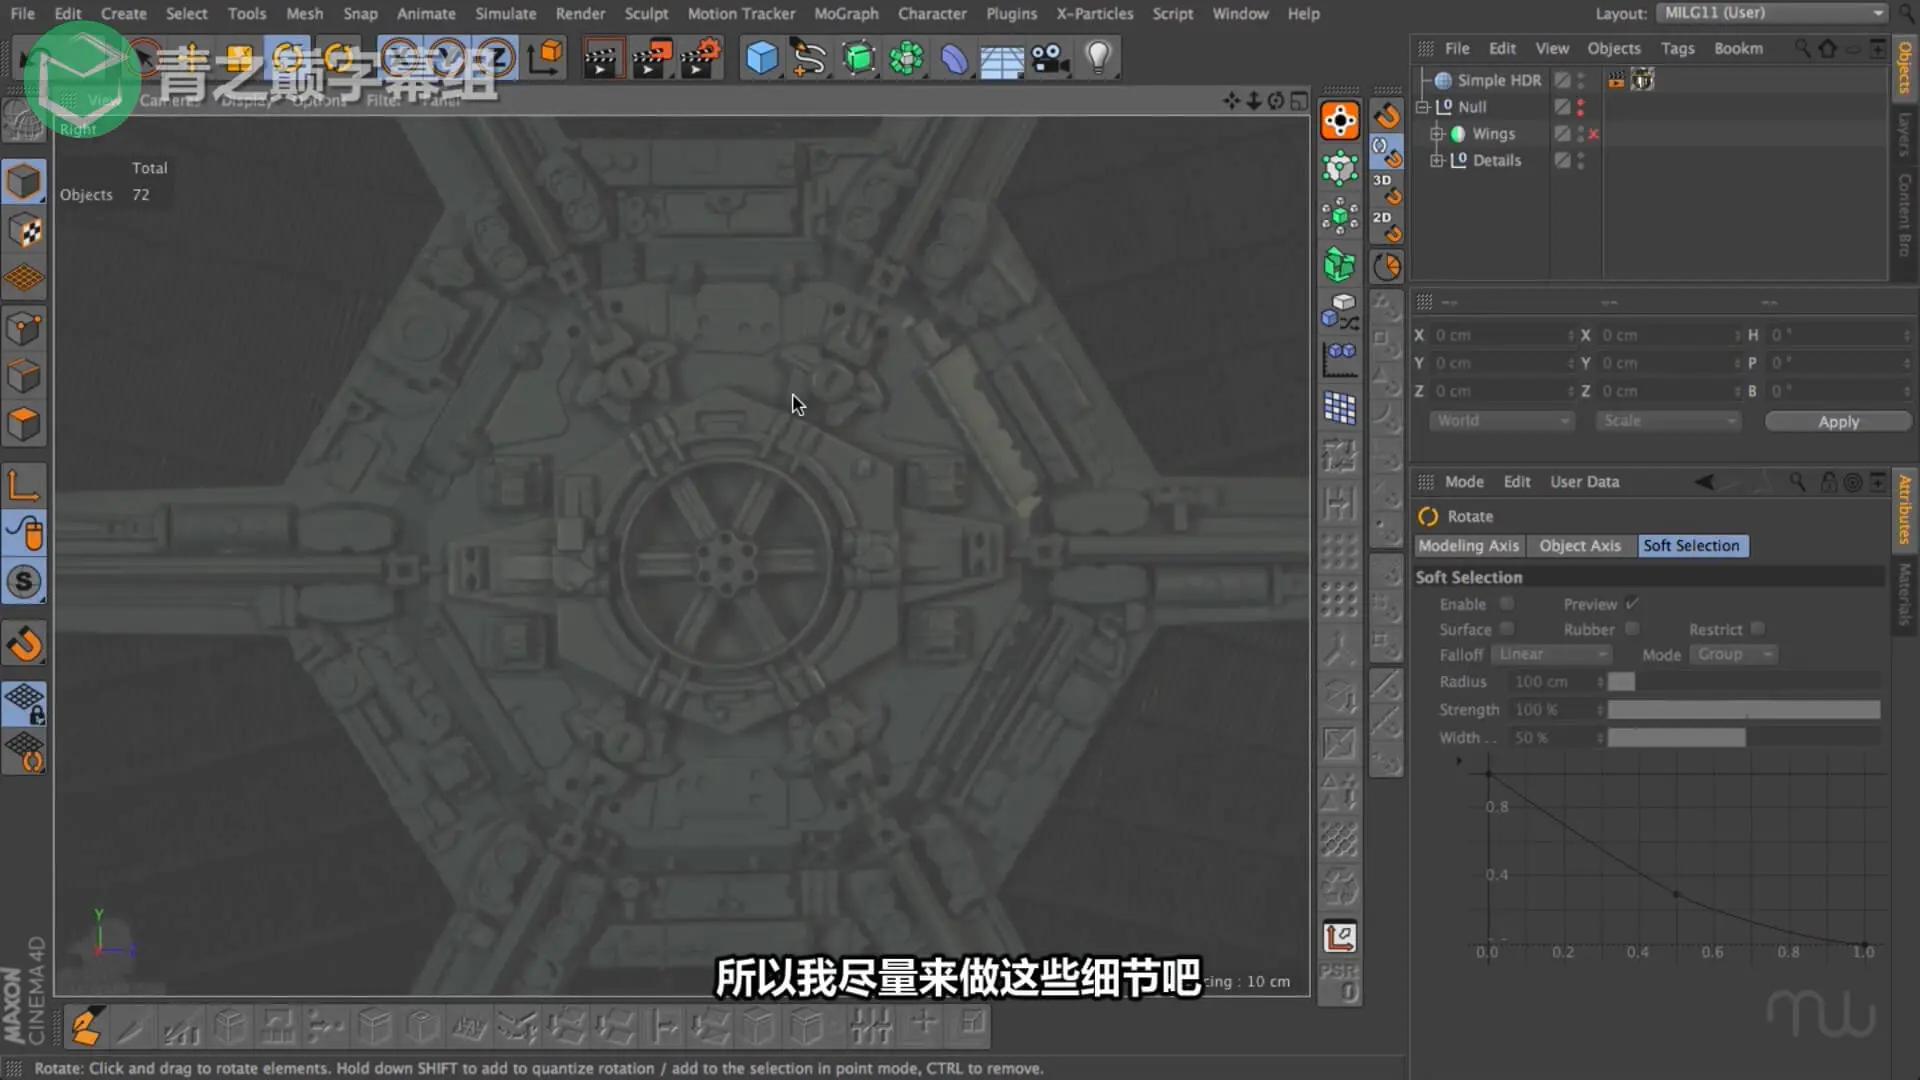Screen dimensions: 1920x1080
Task: Expand the Wings object hierarchy
Action: click(1437, 134)
